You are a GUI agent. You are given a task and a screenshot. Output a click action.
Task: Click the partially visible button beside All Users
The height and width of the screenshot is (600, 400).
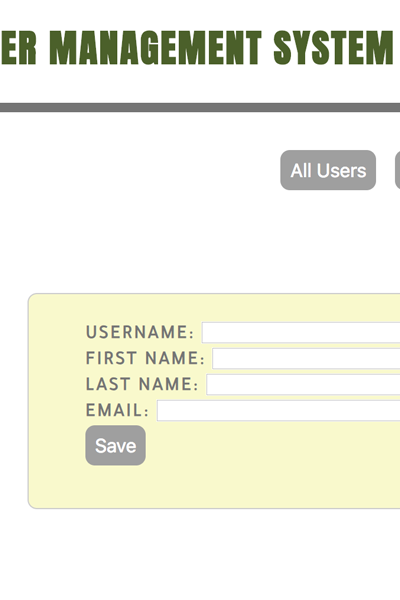(x=398, y=170)
